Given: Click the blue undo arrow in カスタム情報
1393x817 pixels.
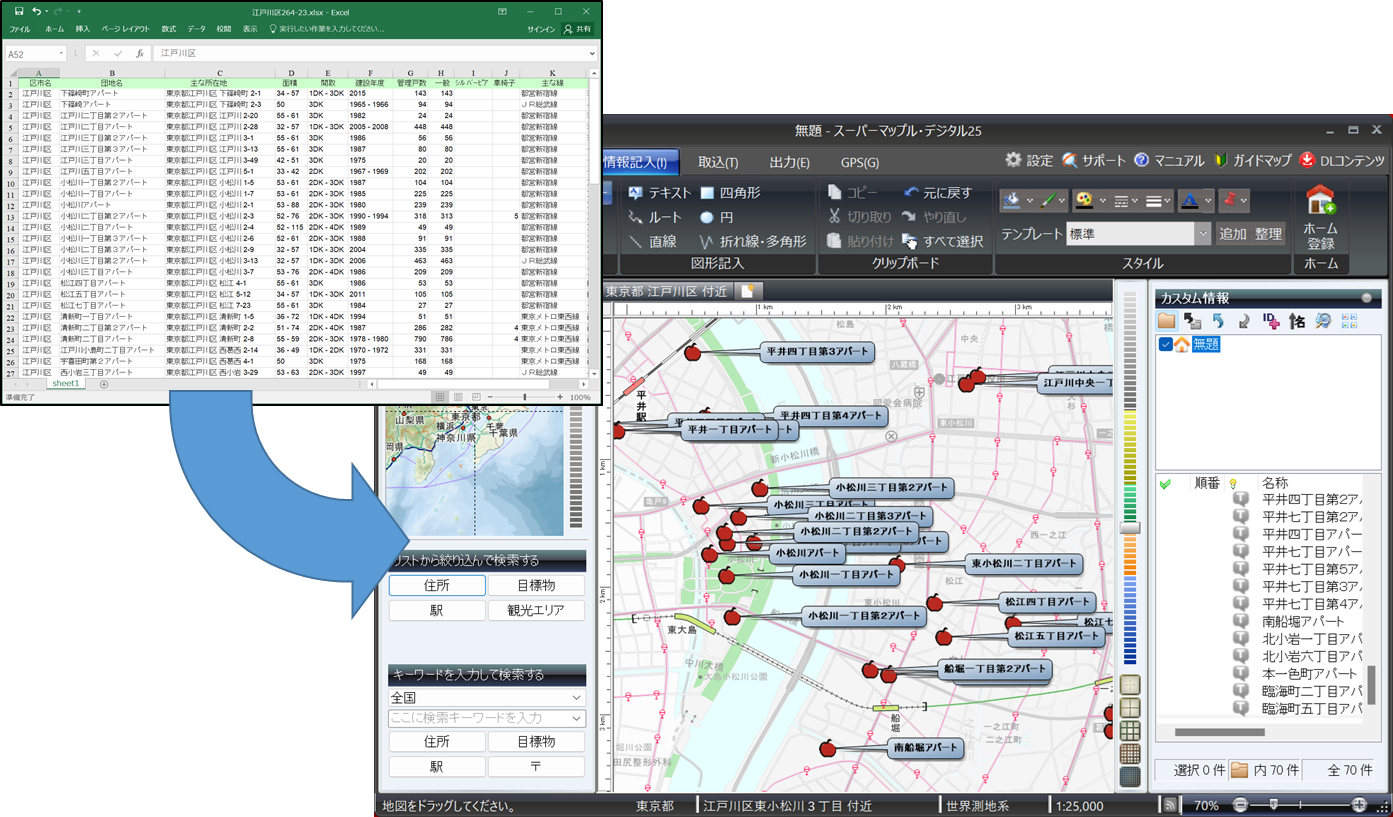Looking at the screenshot, I should tap(1218, 321).
